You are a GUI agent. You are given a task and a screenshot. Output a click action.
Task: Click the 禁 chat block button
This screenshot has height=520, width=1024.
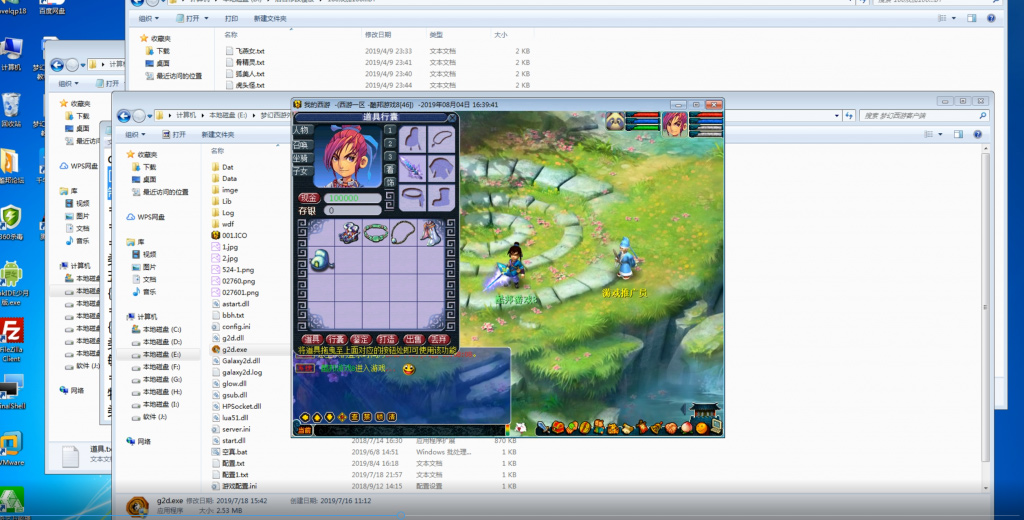[367, 417]
